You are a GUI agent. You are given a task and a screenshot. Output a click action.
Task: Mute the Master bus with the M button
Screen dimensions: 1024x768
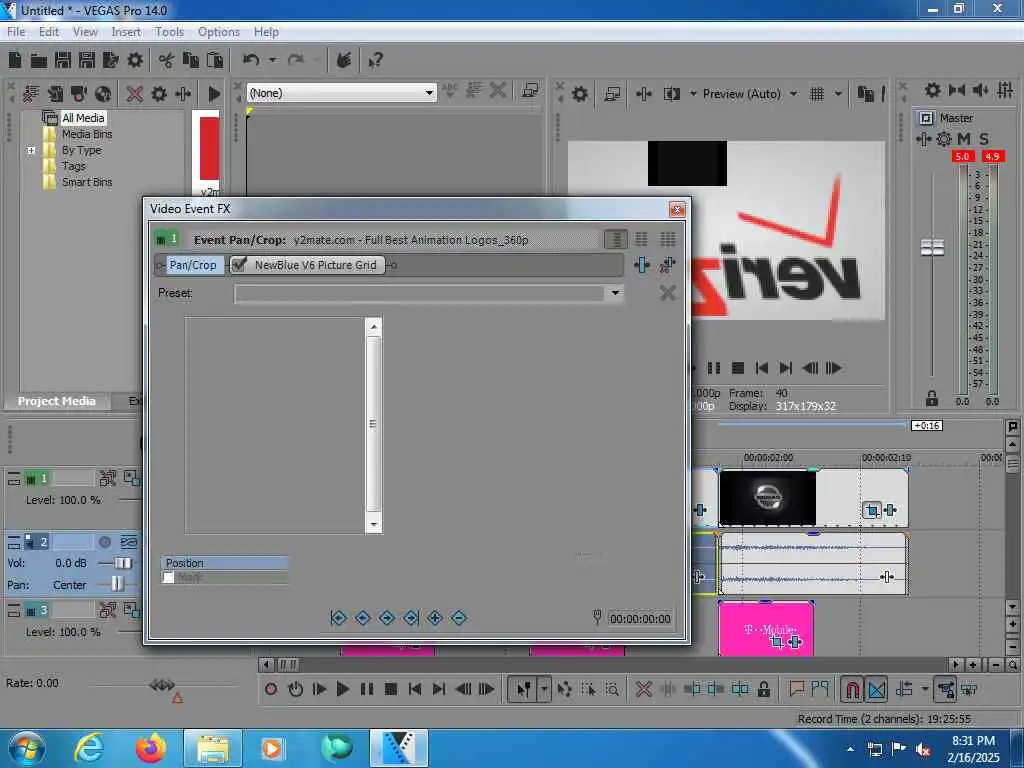click(x=963, y=139)
